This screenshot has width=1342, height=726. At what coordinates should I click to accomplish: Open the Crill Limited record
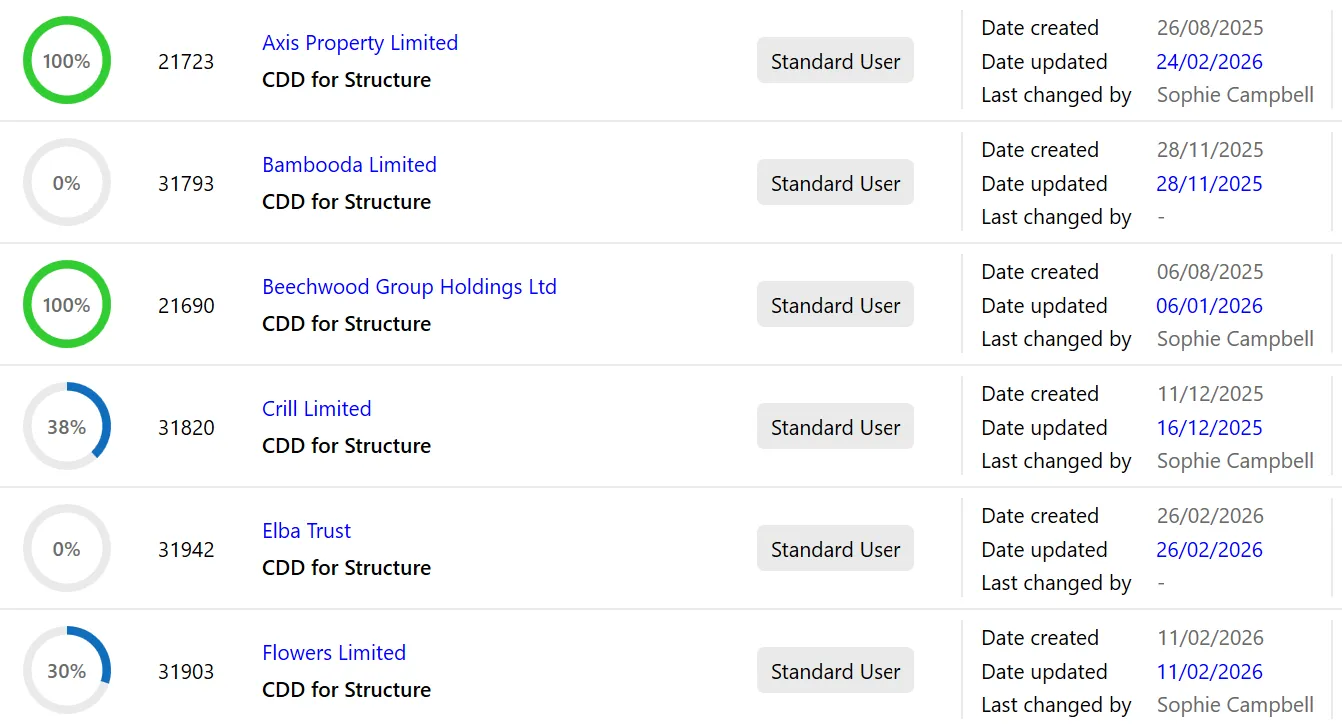316,408
